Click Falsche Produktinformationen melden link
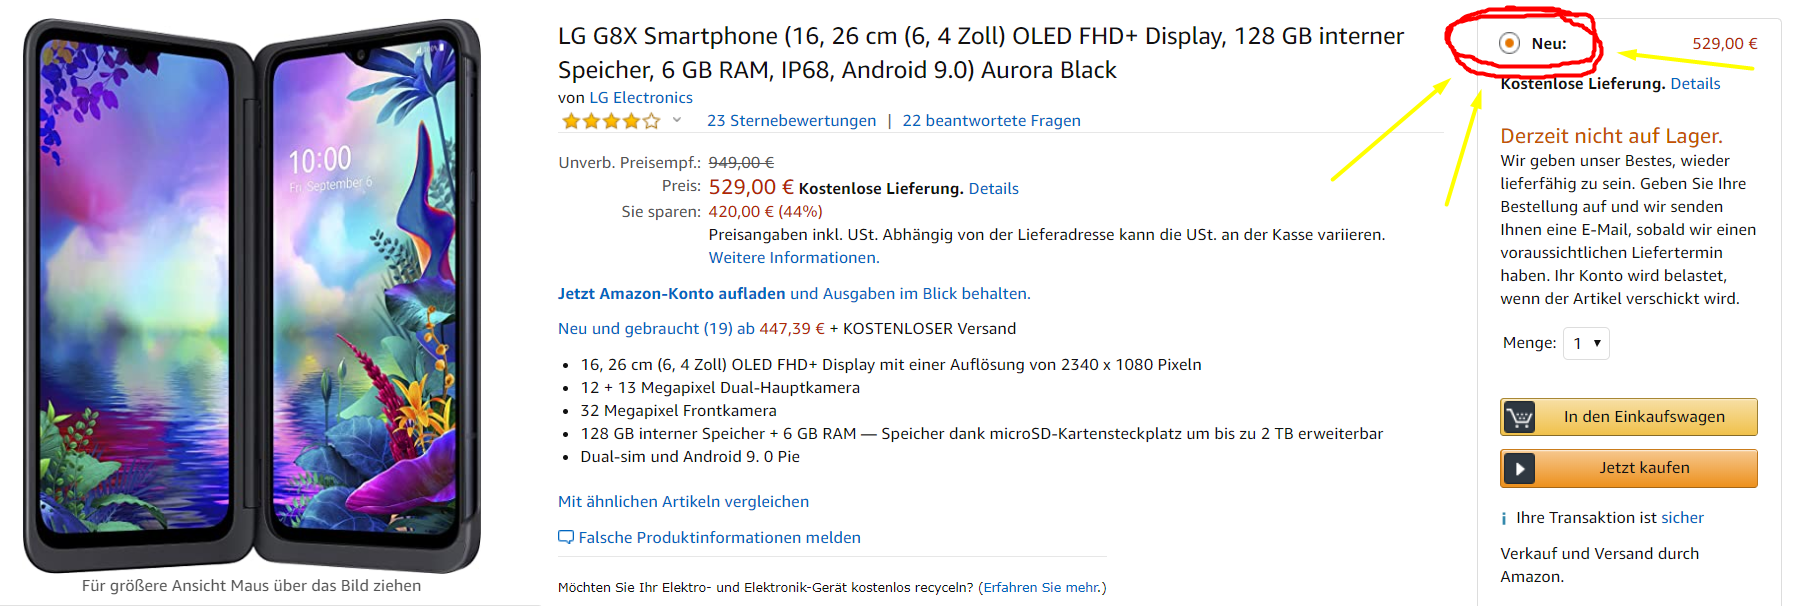1796x606 pixels. tap(719, 538)
